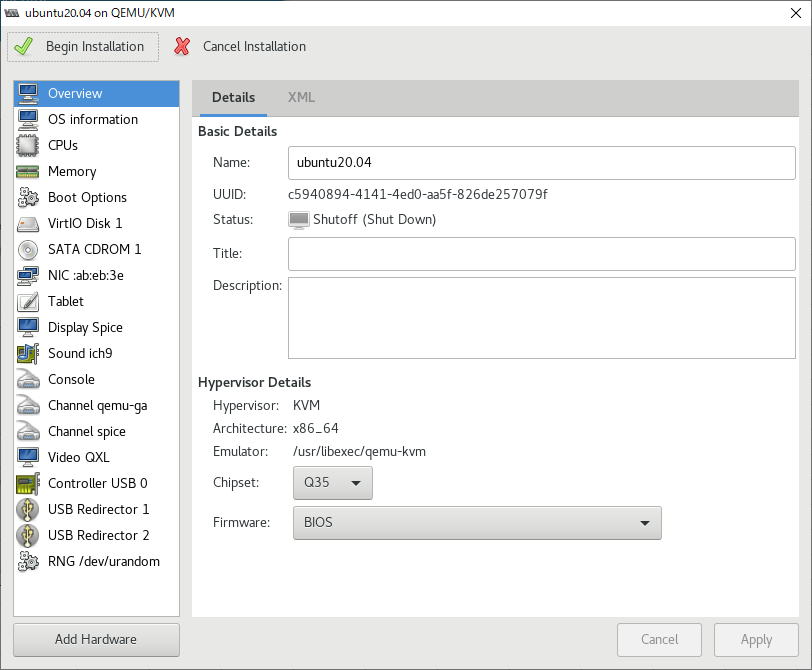Click the USB Redirector 1 icon
This screenshot has width=812, height=670.
tap(28, 509)
